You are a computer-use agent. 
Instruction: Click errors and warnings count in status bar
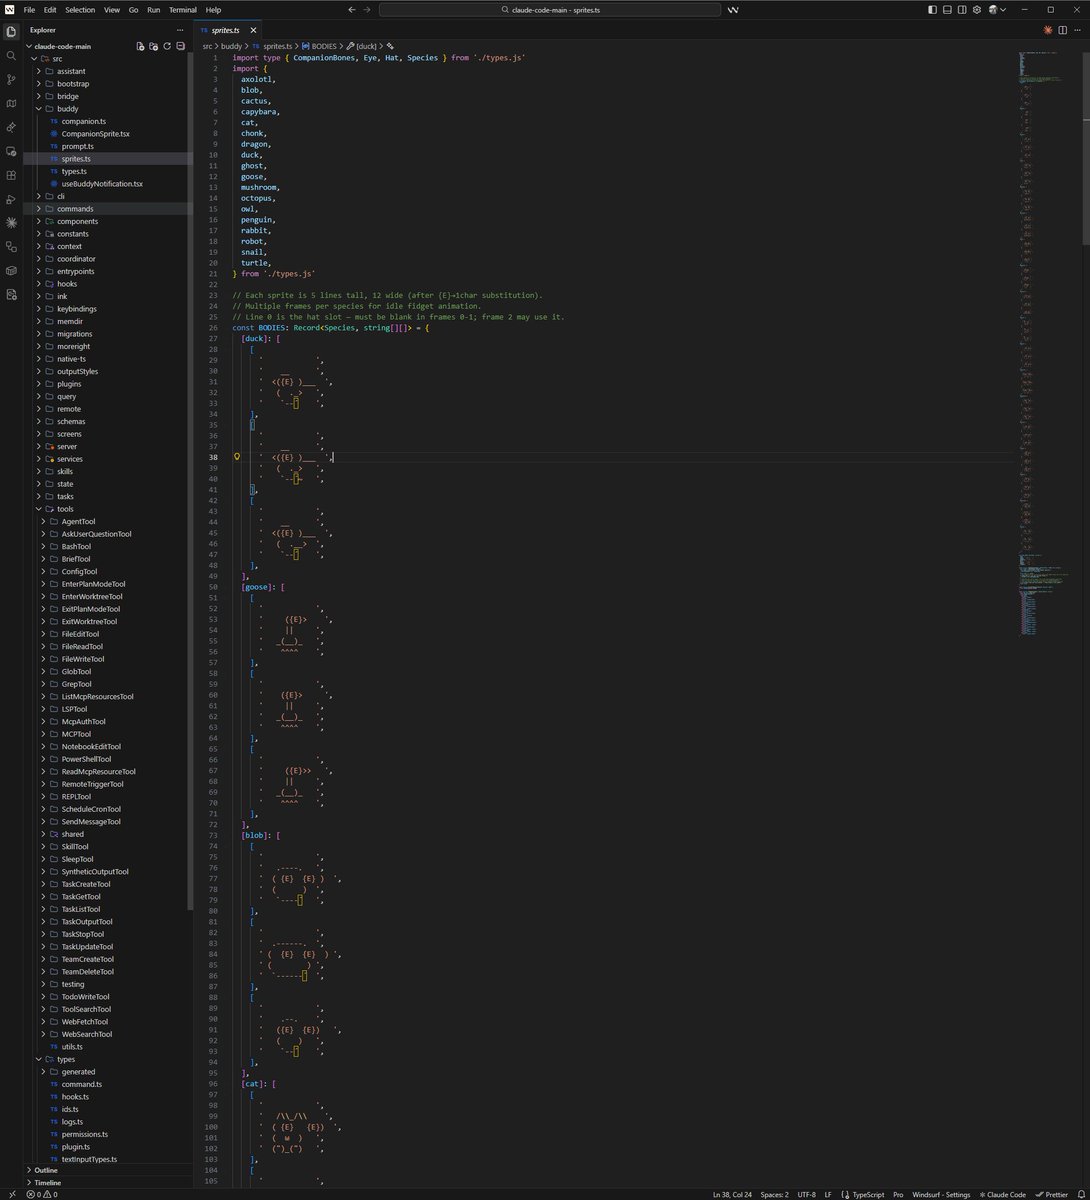tap(42, 1193)
